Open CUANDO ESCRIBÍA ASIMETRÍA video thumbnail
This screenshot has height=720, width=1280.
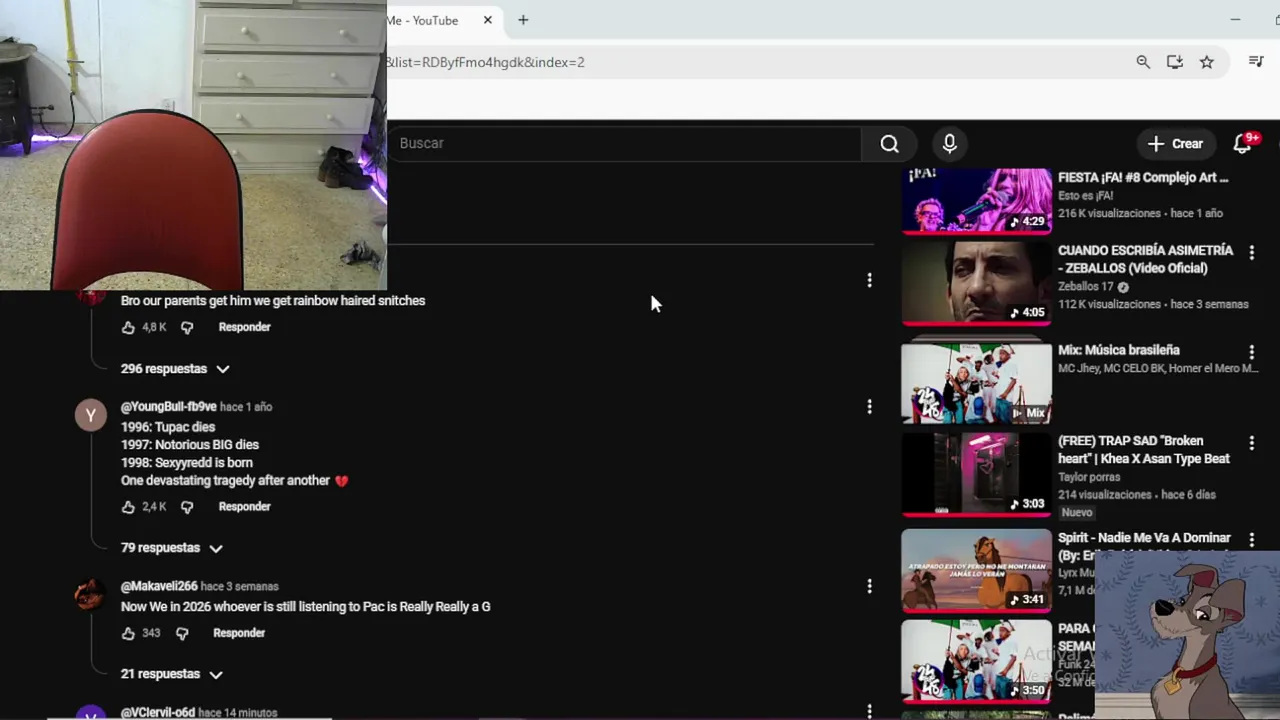pyautogui.click(x=977, y=283)
